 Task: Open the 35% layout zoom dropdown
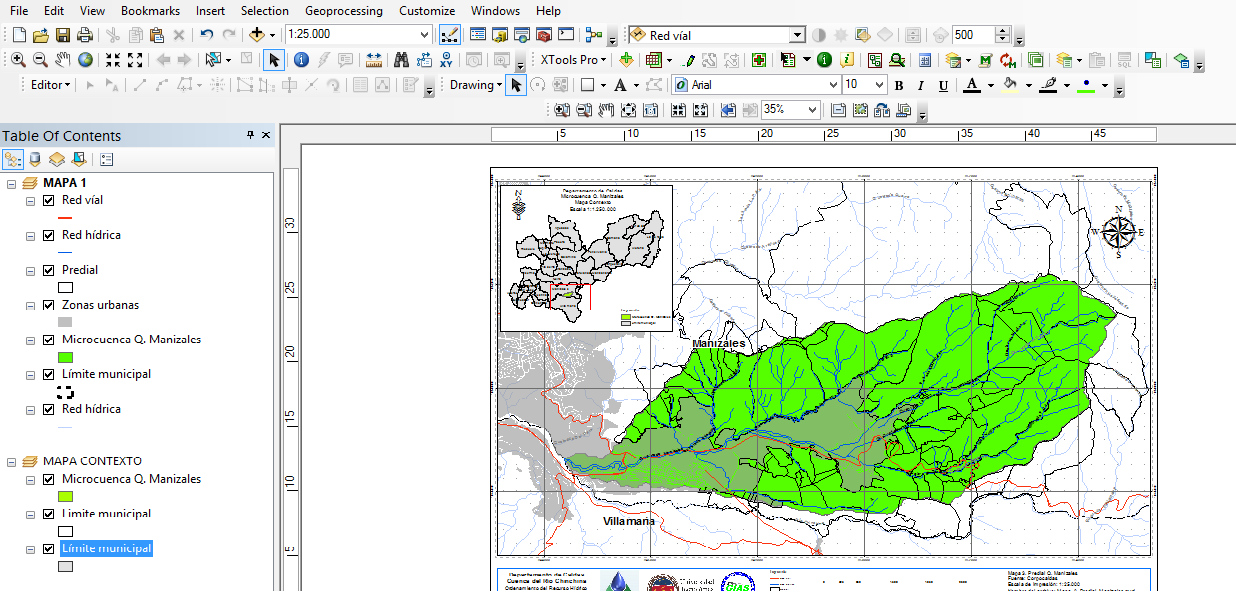pos(809,110)
